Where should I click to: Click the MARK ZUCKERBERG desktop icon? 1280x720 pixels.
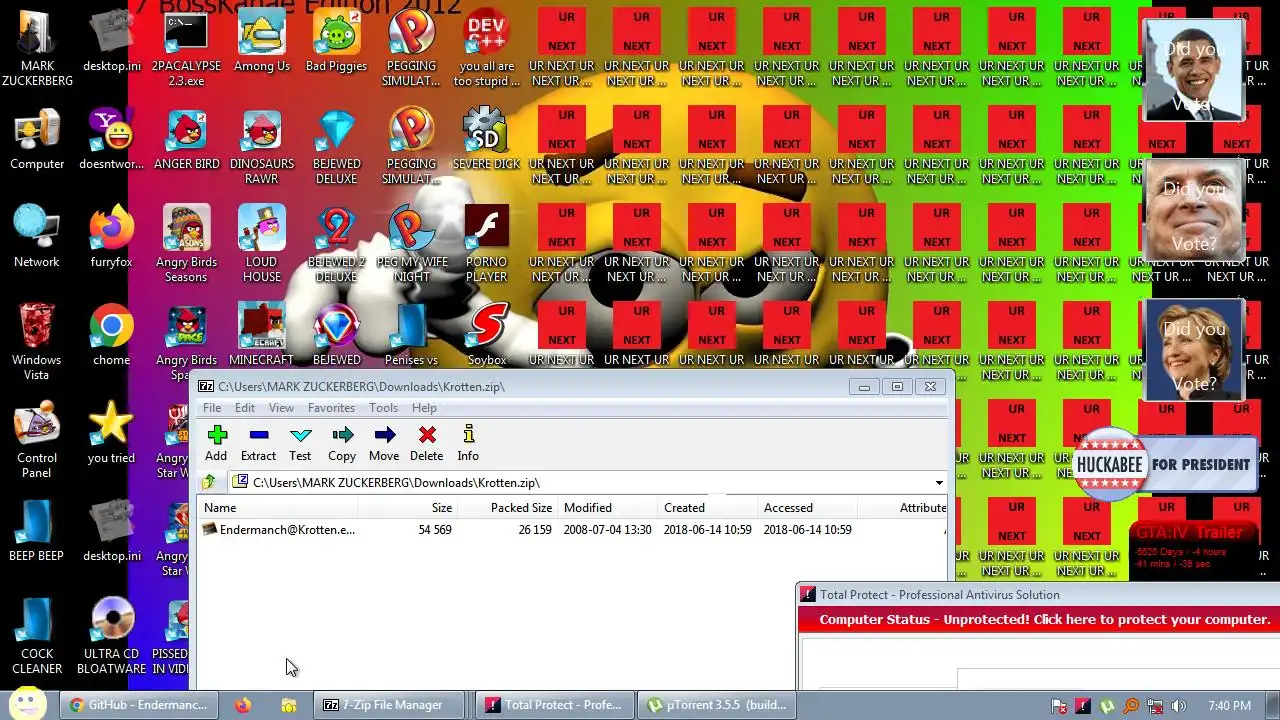tap(37, 48)
